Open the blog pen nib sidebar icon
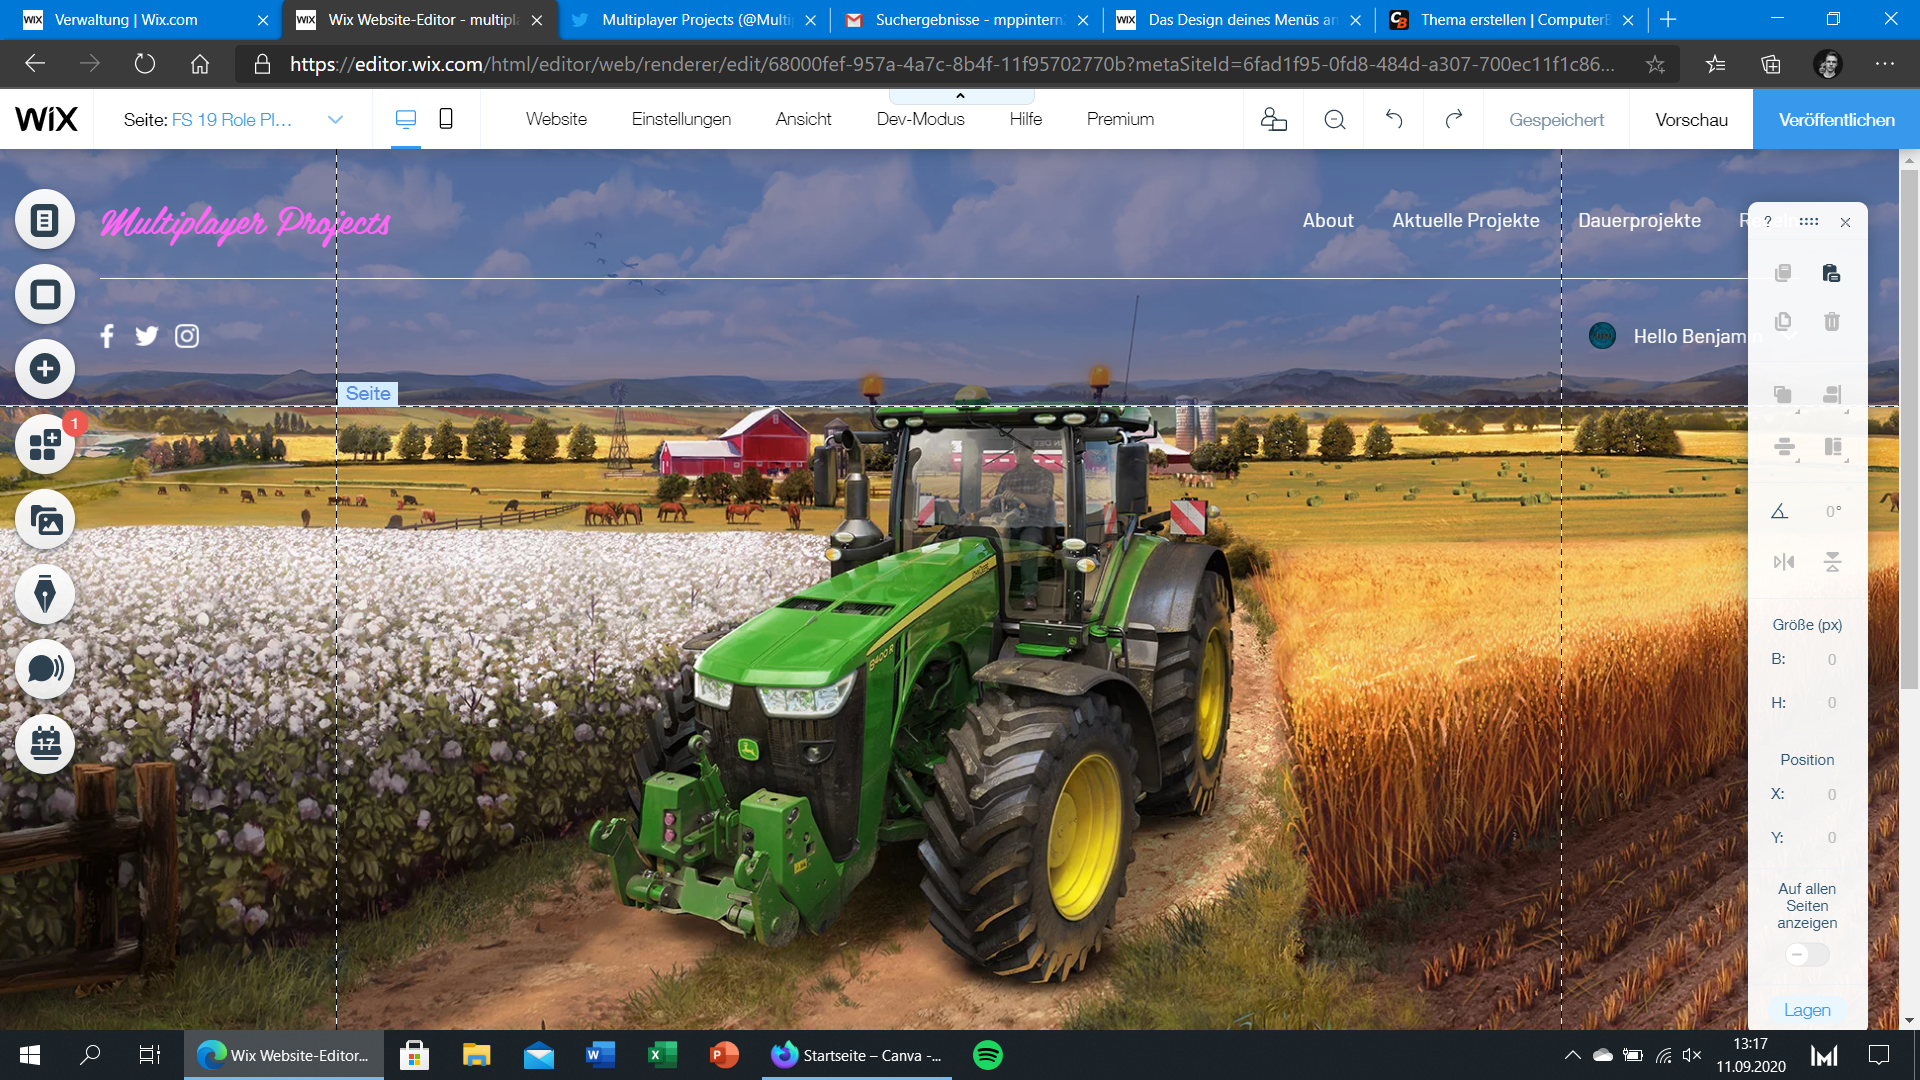 (x=45, y=594)
